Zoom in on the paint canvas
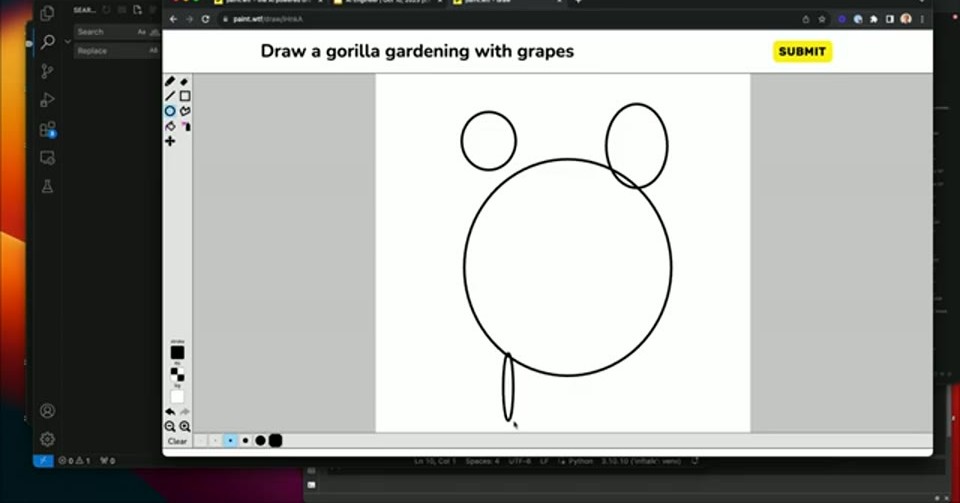 pos(184,427)
